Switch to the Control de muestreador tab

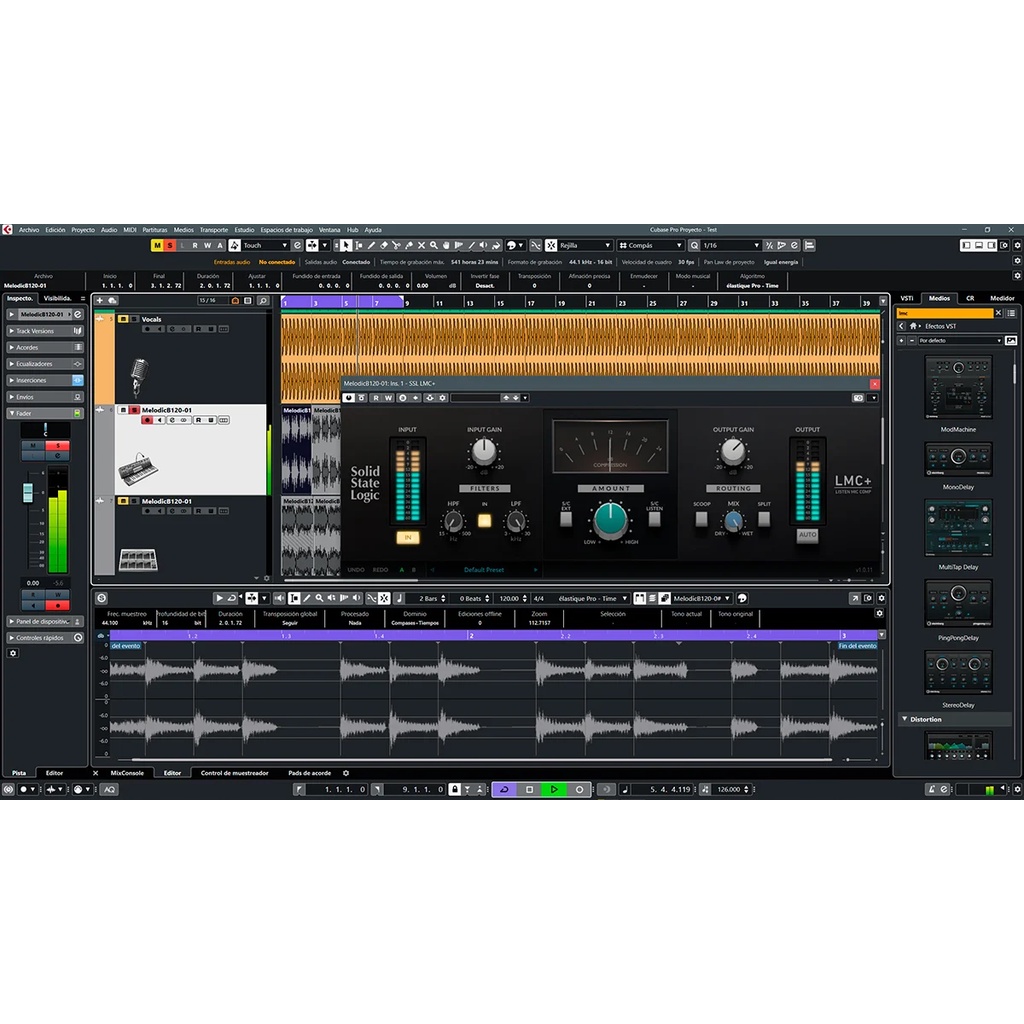pos(234,773)
